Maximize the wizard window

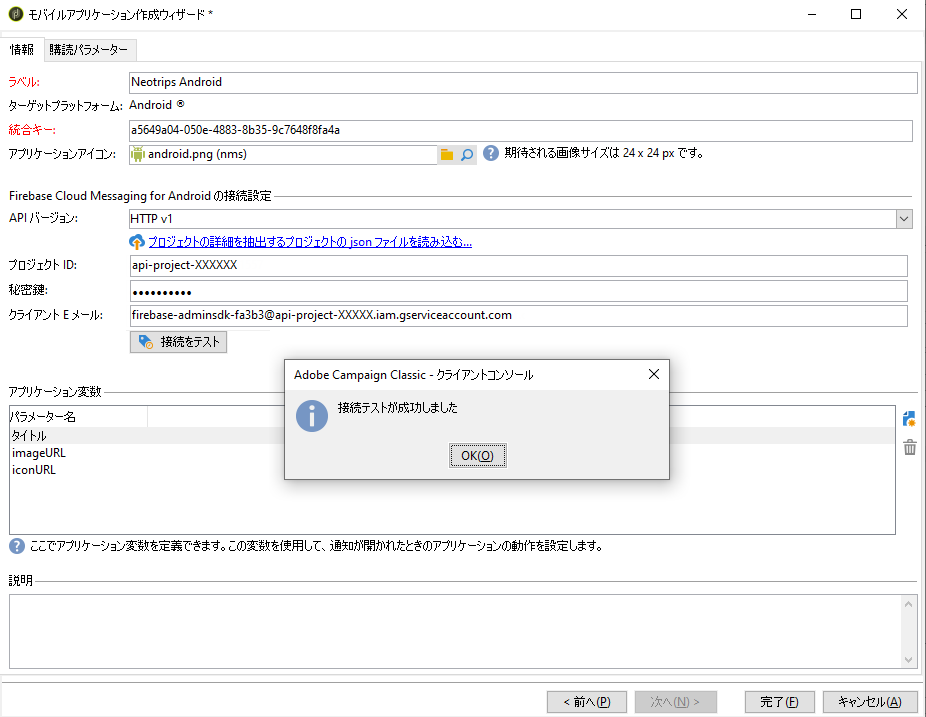(x=856, y=14)
